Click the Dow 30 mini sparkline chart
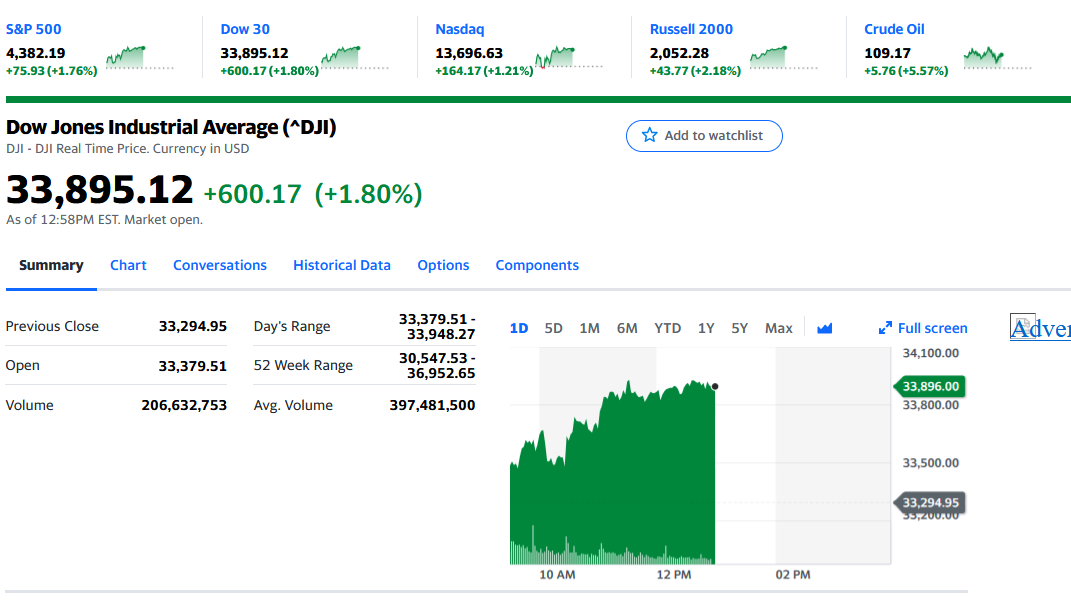The height and width of the screenshot is (600, 1071). pos(354,57)
